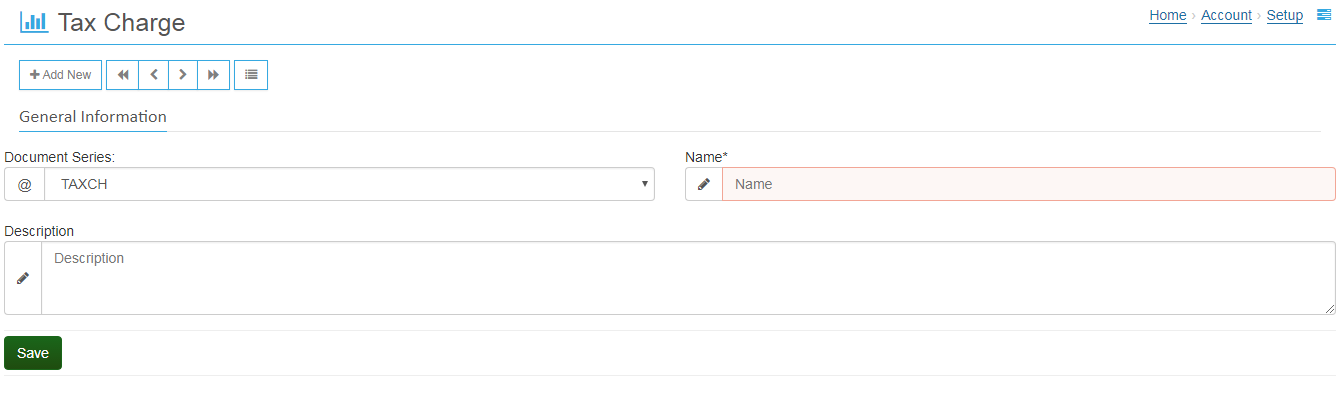Open the Home breadcrumb link
The height and width of the screenshot is (404, 1339).
1168,15
